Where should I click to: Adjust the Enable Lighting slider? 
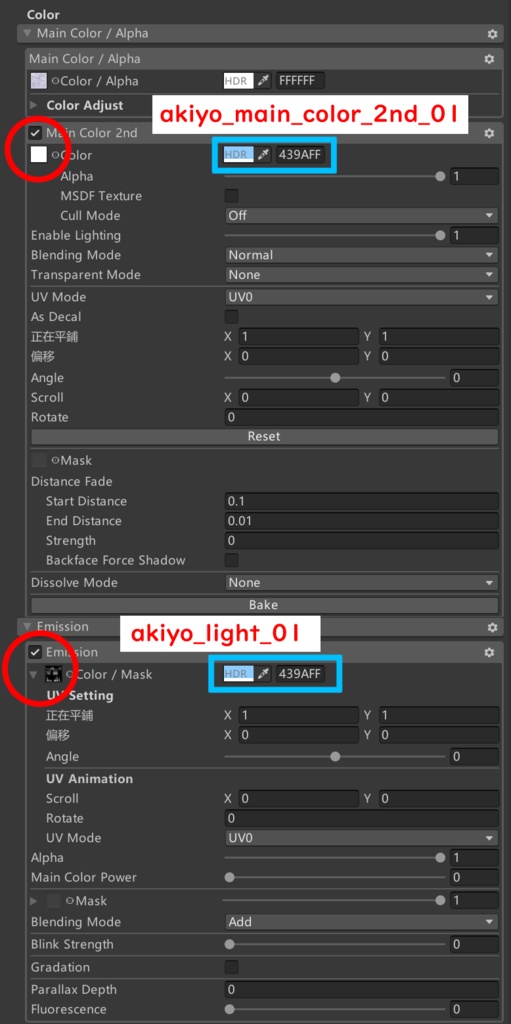click(335, 235)
